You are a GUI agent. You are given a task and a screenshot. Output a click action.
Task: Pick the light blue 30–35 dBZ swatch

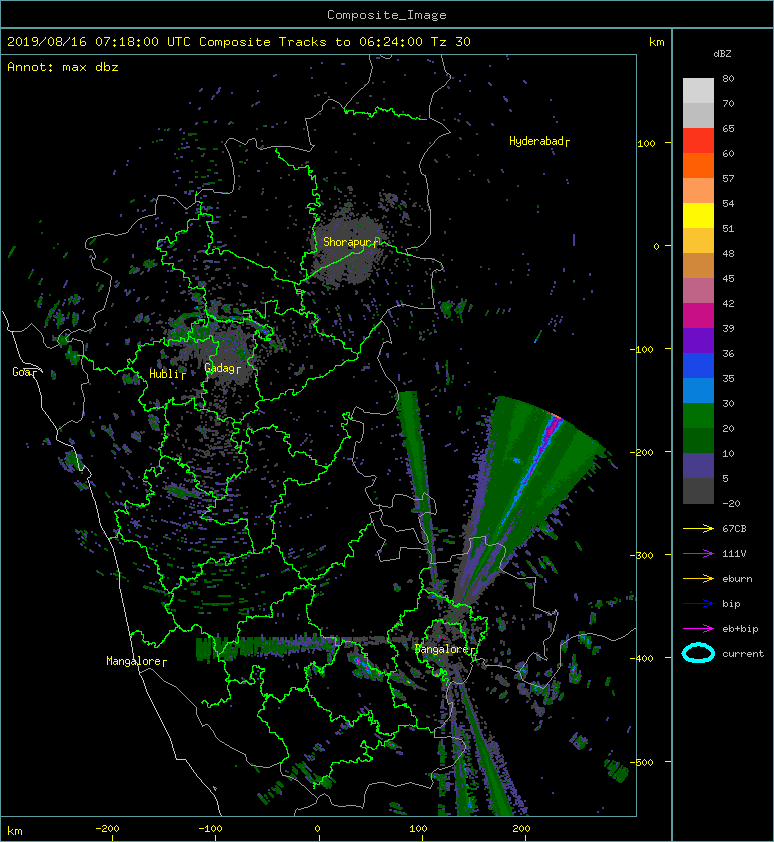[698, 390]
